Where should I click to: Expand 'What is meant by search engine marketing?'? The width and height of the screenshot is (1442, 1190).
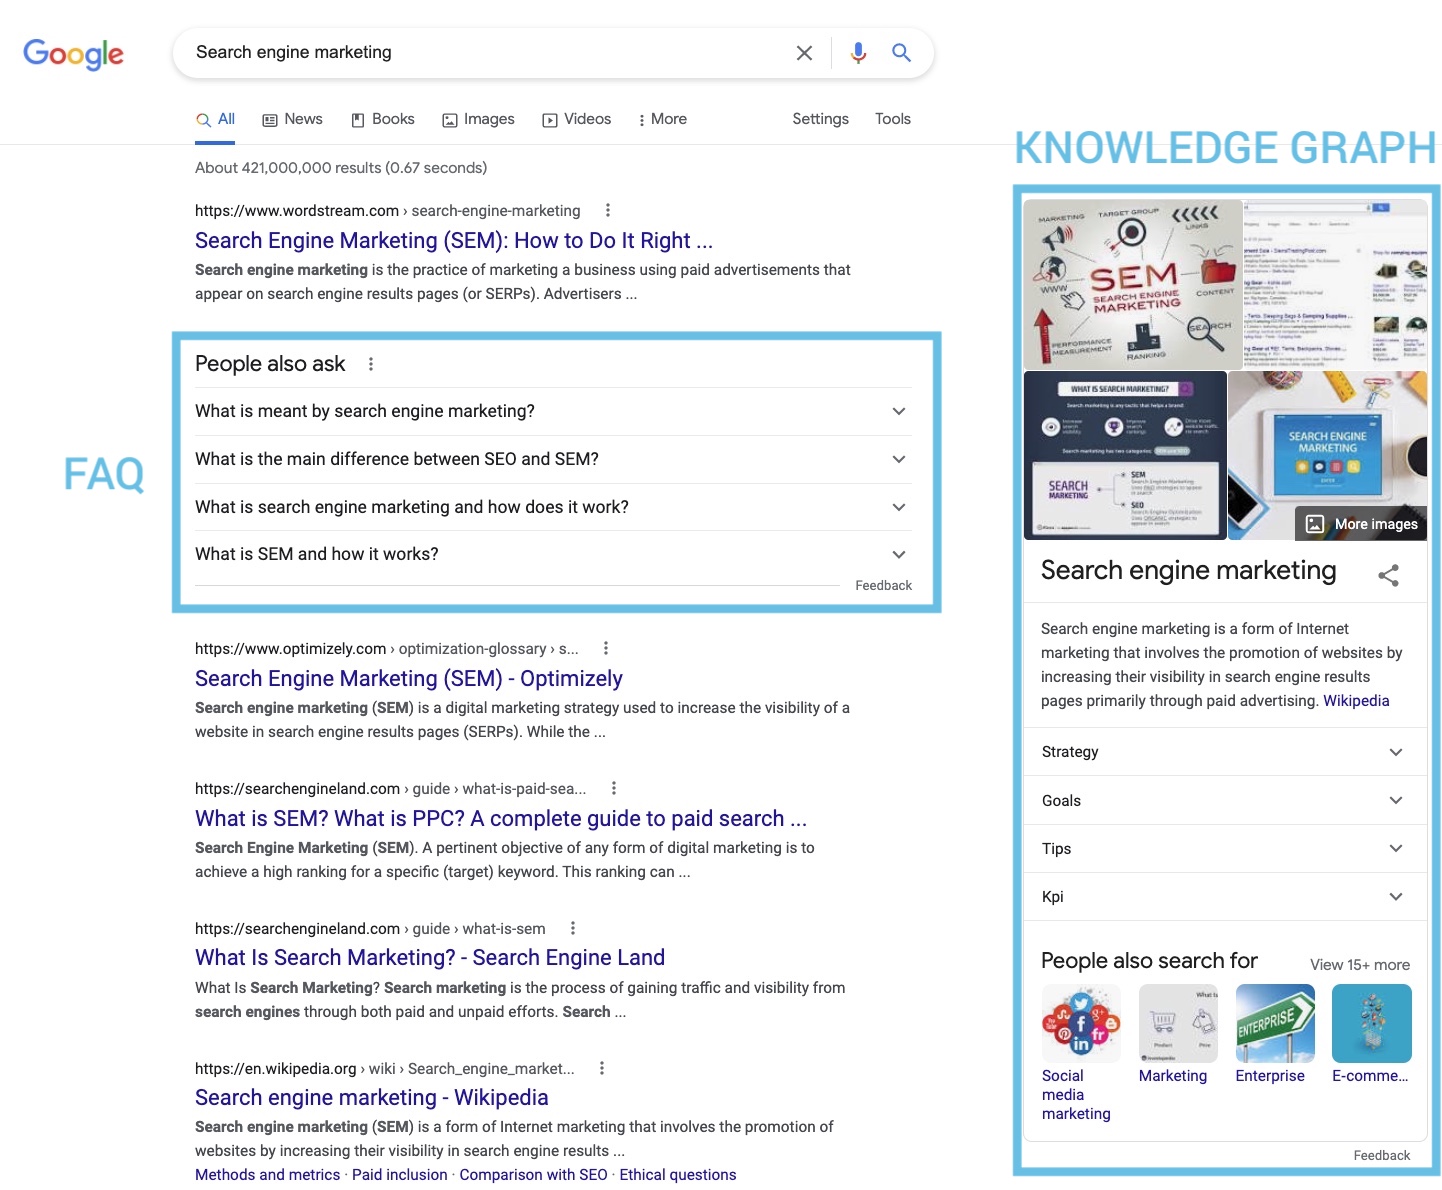pyautogui.click(x=553, y=411)
